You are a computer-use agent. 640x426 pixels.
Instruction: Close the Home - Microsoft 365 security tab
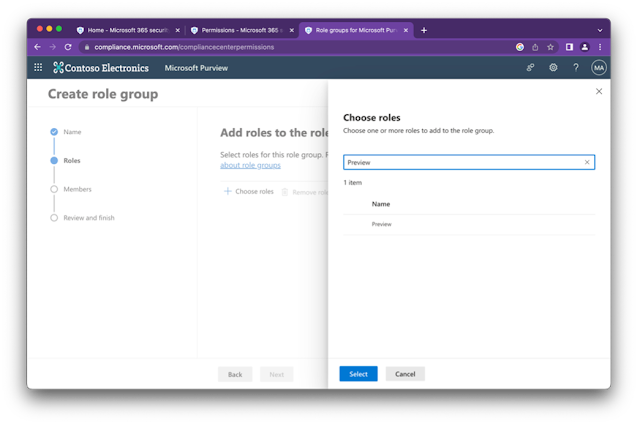[178, 30]
